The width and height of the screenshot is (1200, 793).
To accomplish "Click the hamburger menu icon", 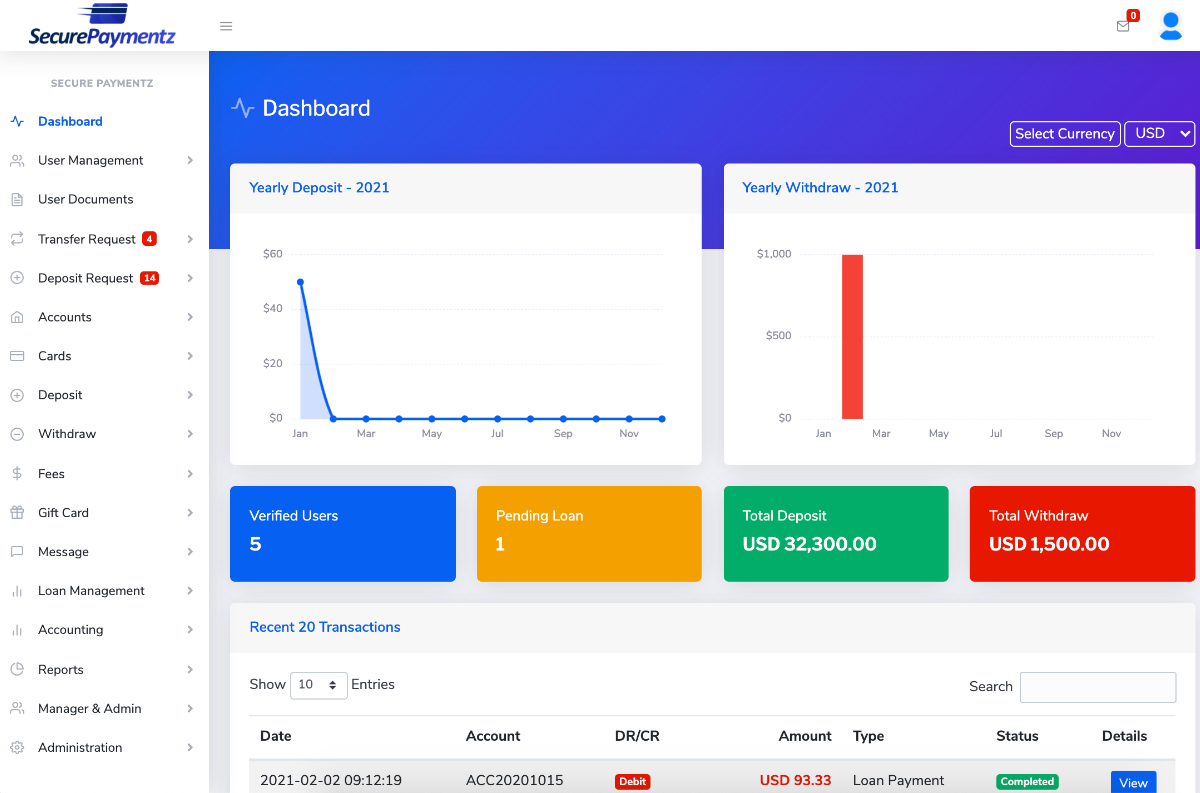I will click(226, 26).
